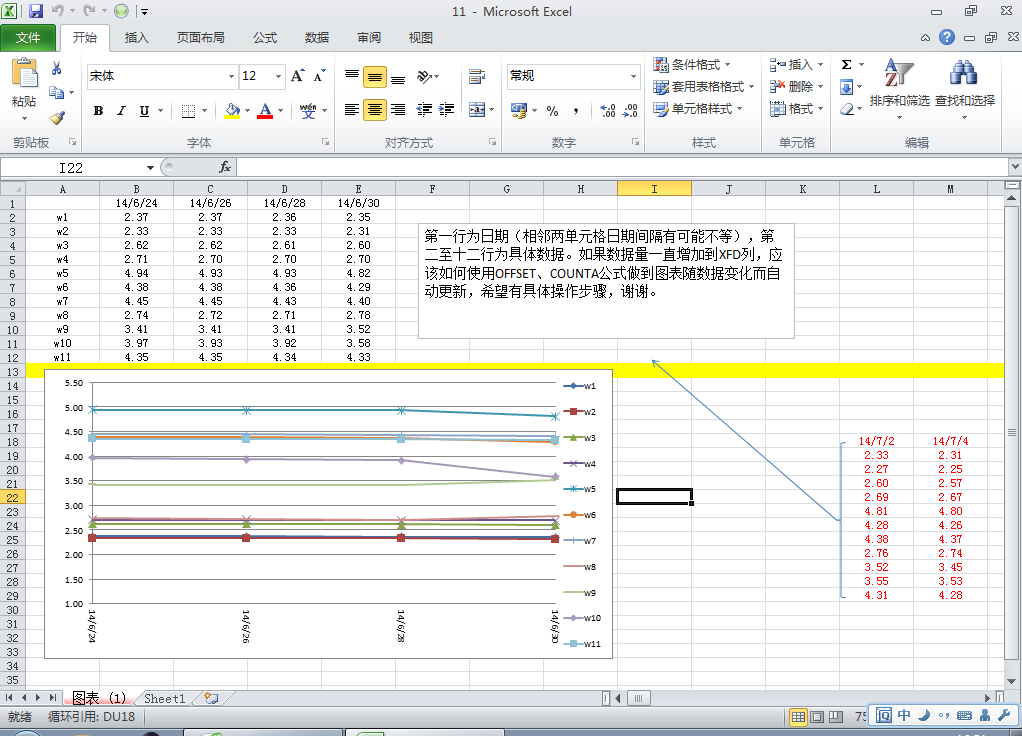This screenshot has width=1022, height=736.
Task: Click the phonetic guide wén icon
Action: pyautogui.click(x=308, y=111)
